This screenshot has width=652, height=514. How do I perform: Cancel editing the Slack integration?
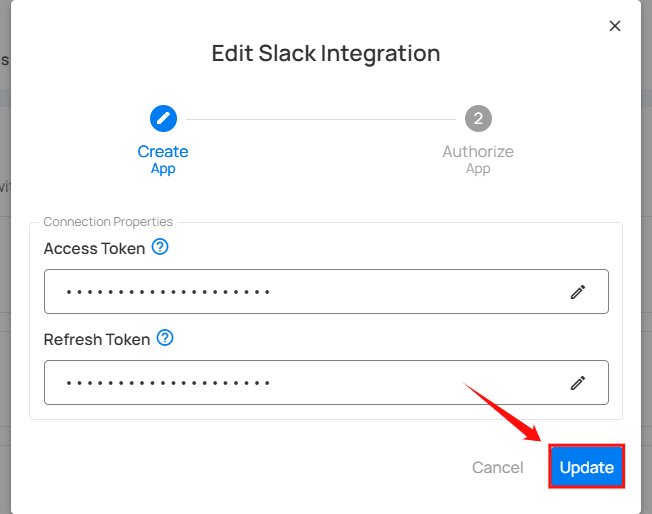pos(497,468)
